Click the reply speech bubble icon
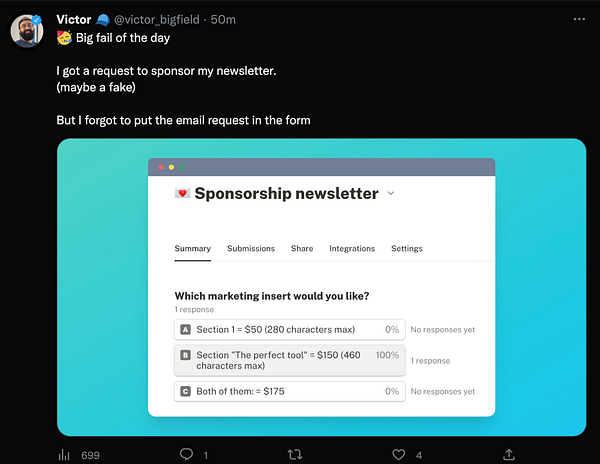Viewport: 600px width, 464px height. click(x=186, y=454)
